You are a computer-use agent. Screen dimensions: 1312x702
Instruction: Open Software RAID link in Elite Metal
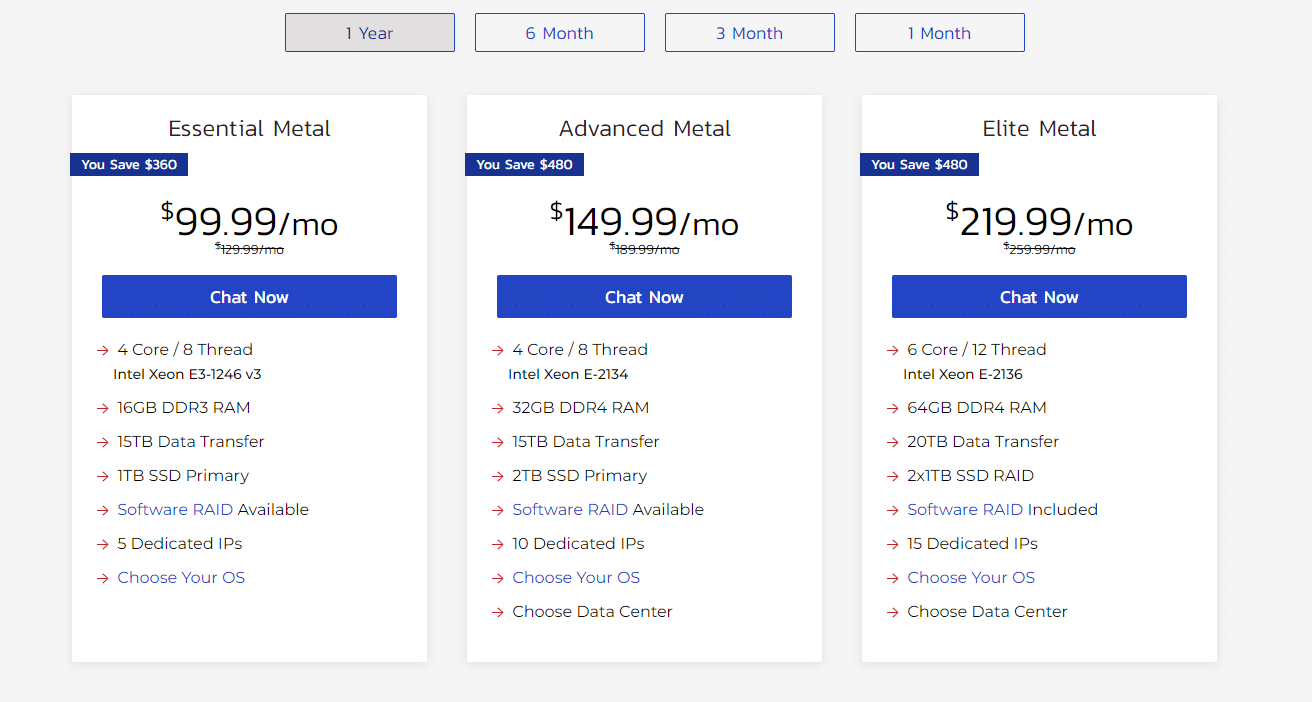pyautogui.click(x=965, y=510)
